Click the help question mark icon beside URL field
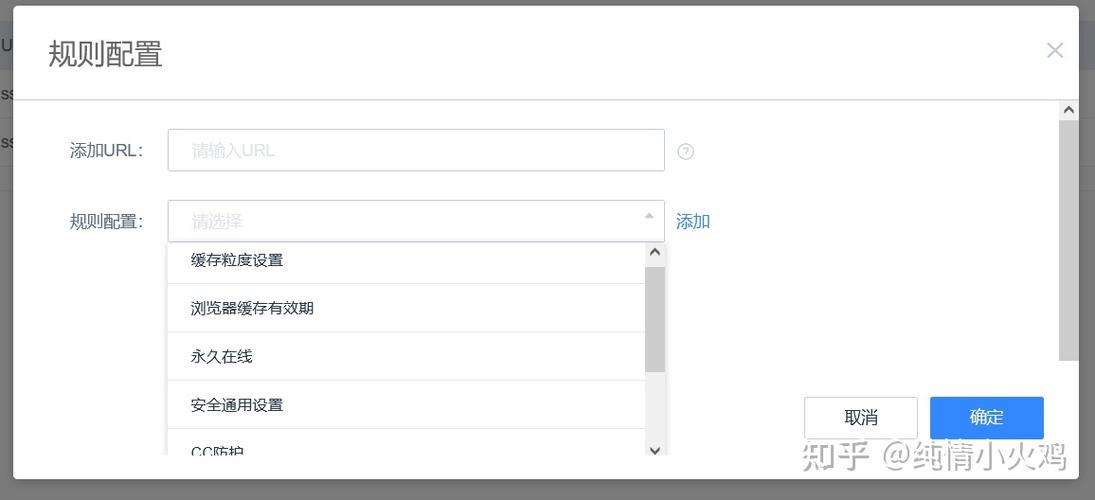The image size is (1095, 500). [686, 151]
